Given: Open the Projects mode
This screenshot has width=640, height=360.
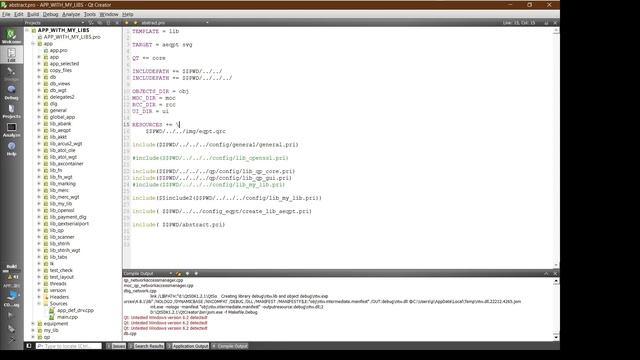Looking at the screenshot, I should (x=11, y=111).
